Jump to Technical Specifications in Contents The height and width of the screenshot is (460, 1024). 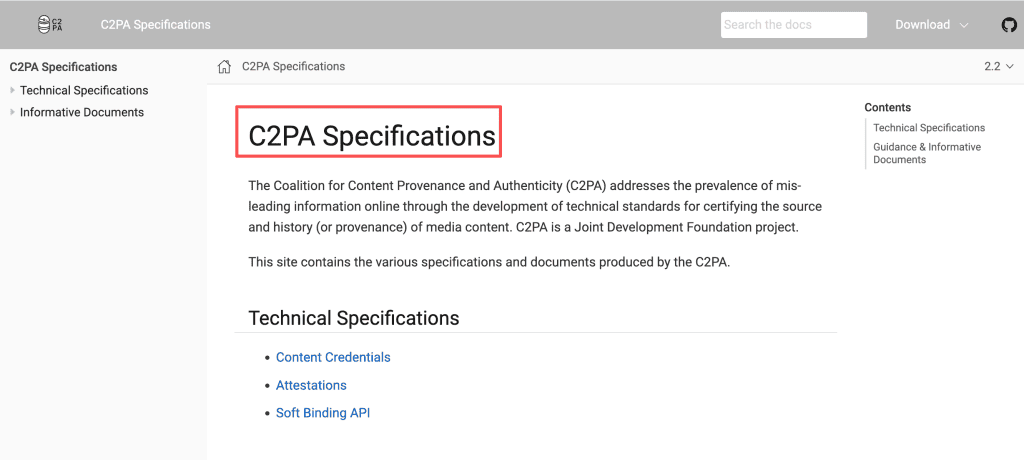click(929, 128)
